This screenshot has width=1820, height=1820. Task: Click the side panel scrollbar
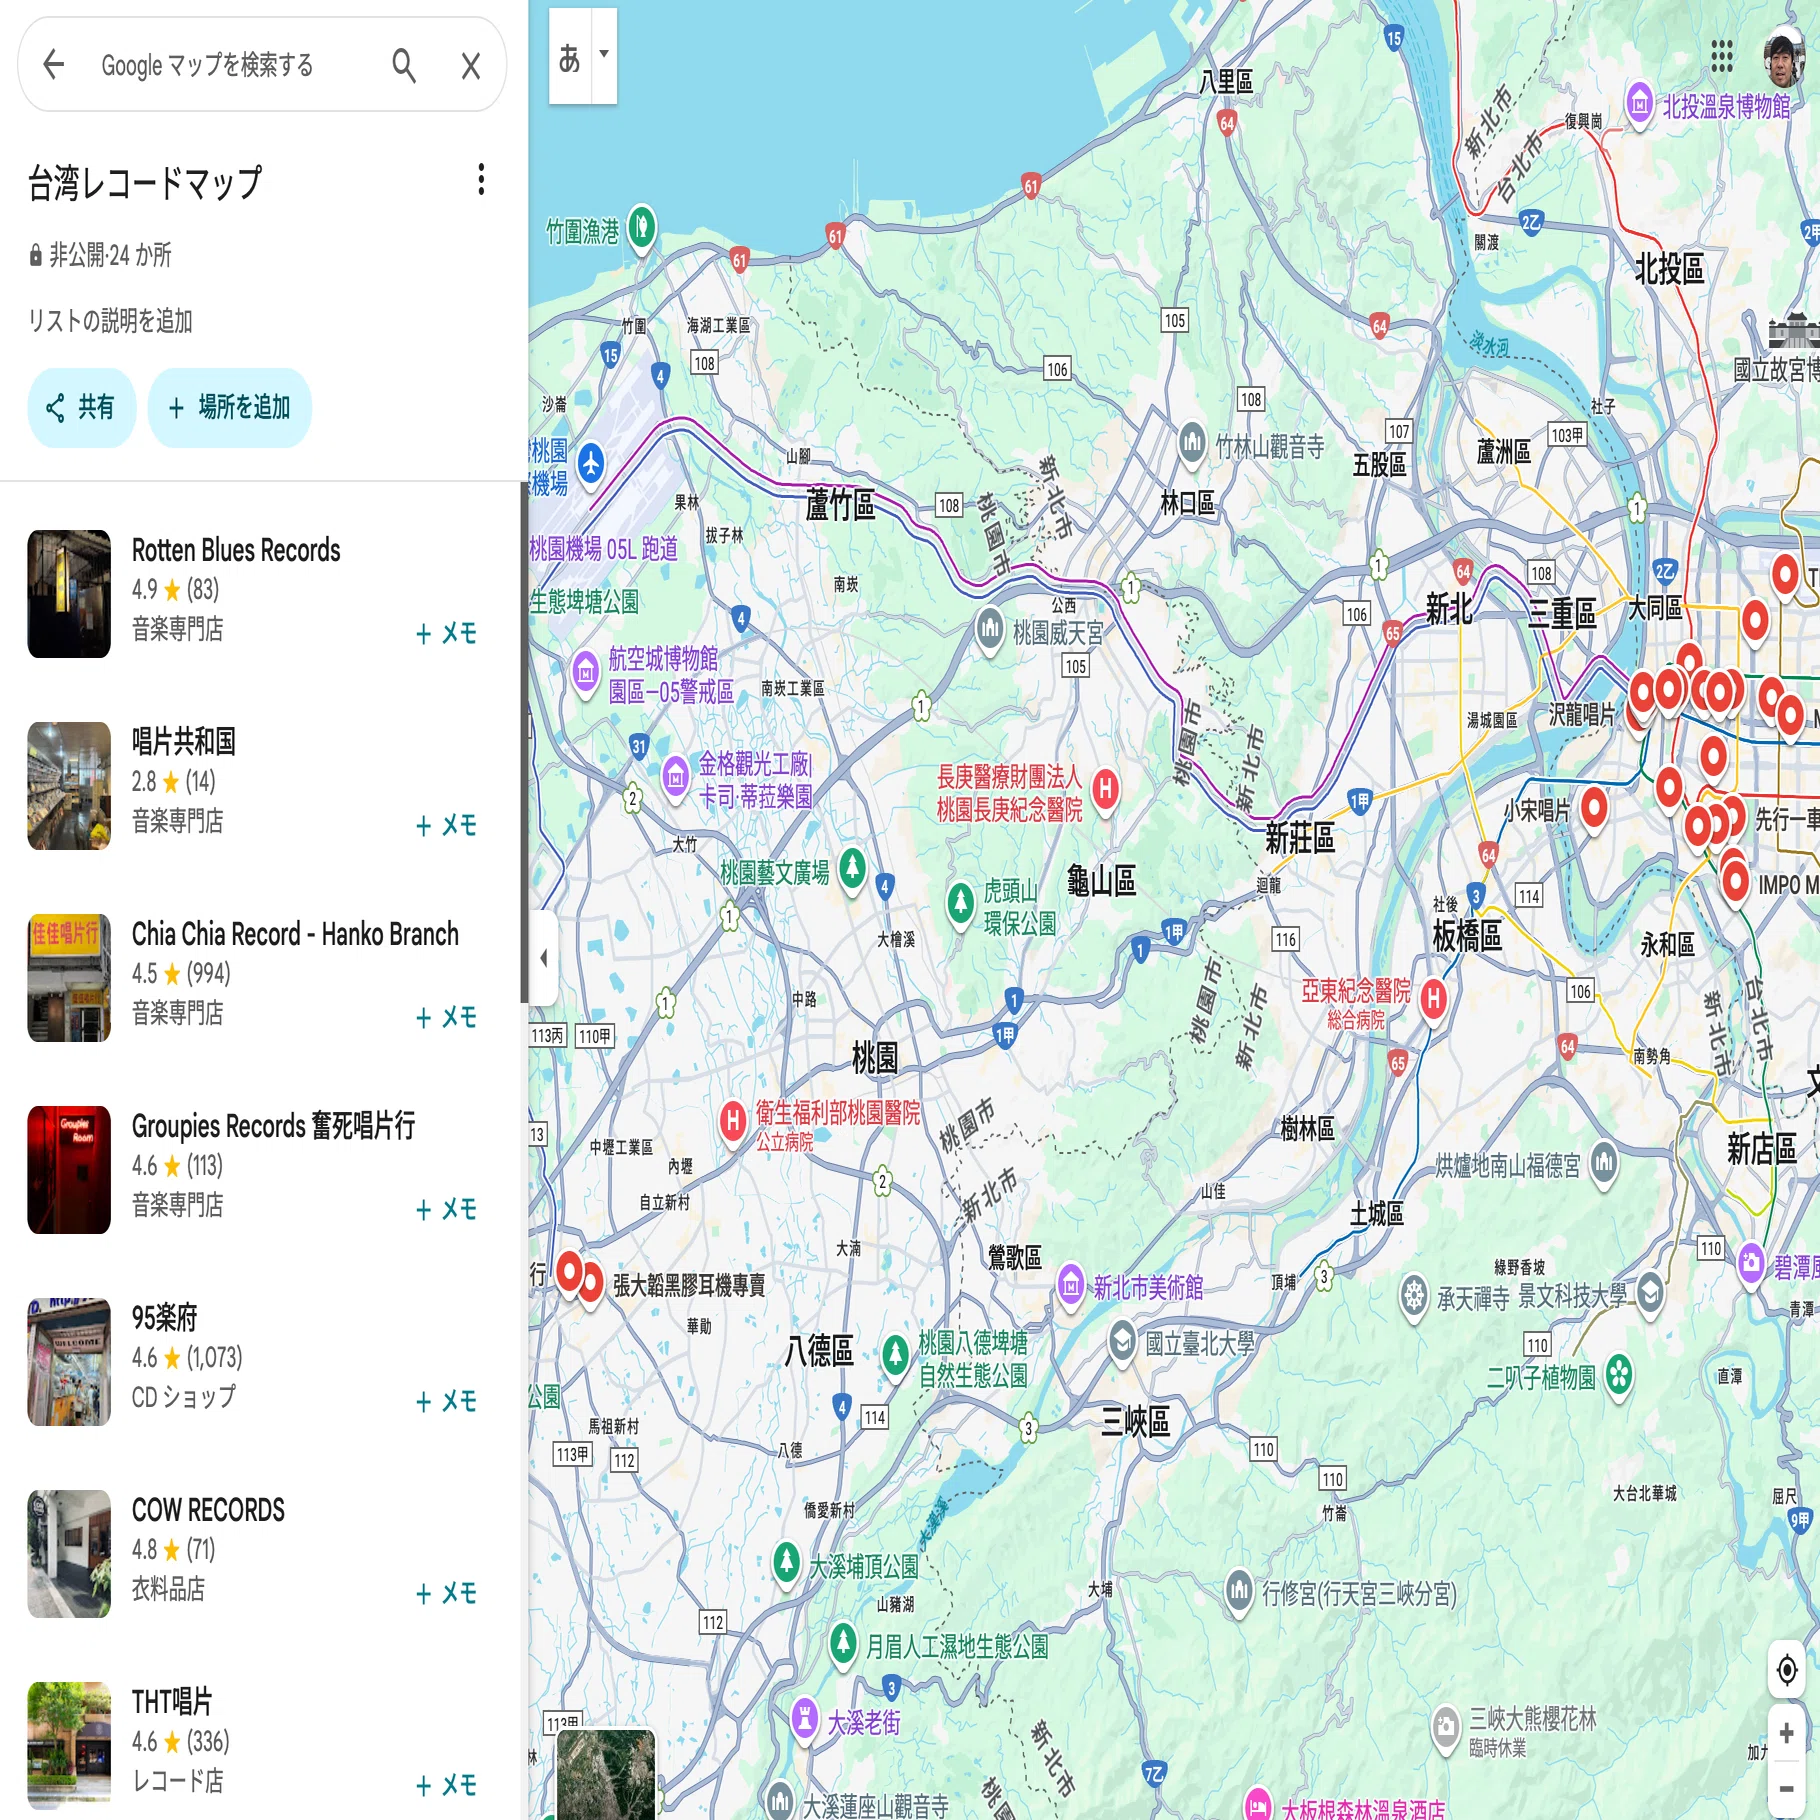coord(523,742)
